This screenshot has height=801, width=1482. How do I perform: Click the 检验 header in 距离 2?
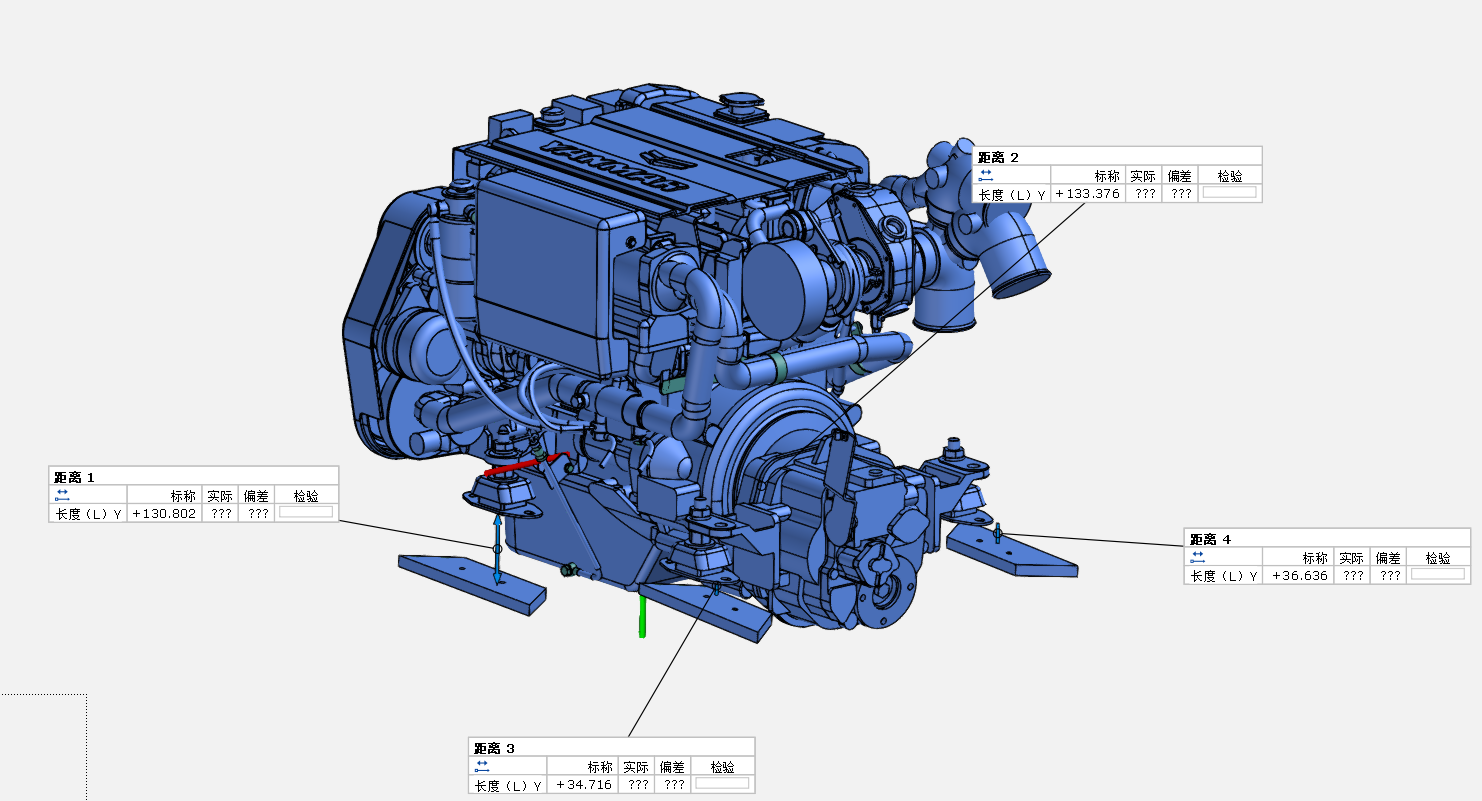pos(1230,176)
